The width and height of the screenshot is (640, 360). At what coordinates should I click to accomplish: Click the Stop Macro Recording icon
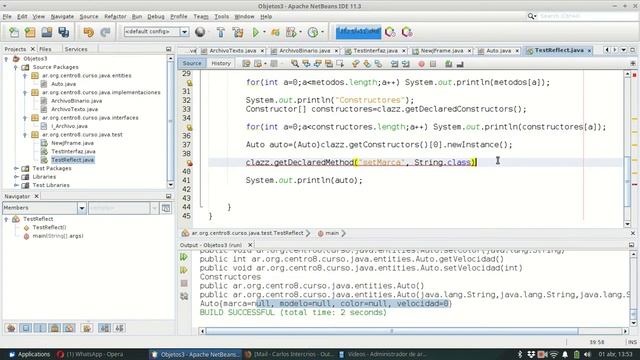(x=433, y=64)
